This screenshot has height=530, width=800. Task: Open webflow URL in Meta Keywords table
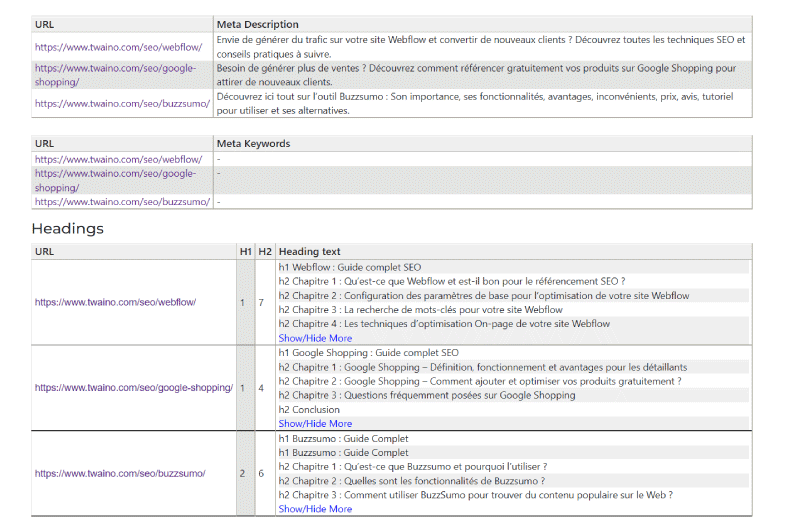pyautogui.click(x=118, y=159)
